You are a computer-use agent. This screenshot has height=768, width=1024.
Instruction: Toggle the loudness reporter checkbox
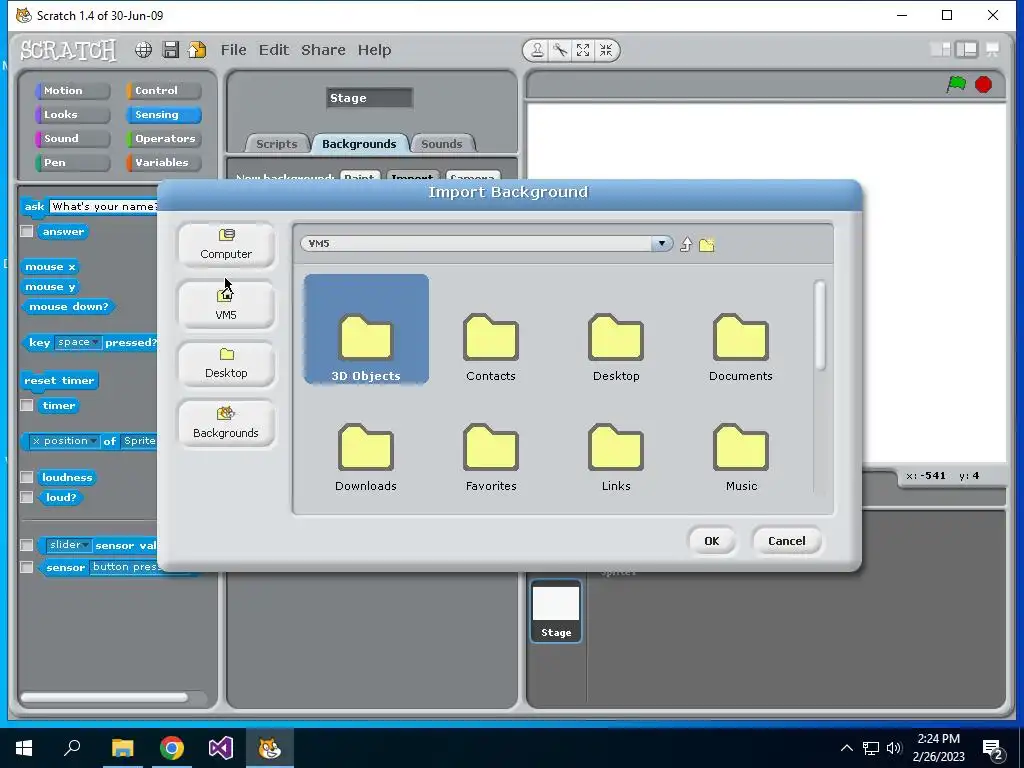[27, 477]
